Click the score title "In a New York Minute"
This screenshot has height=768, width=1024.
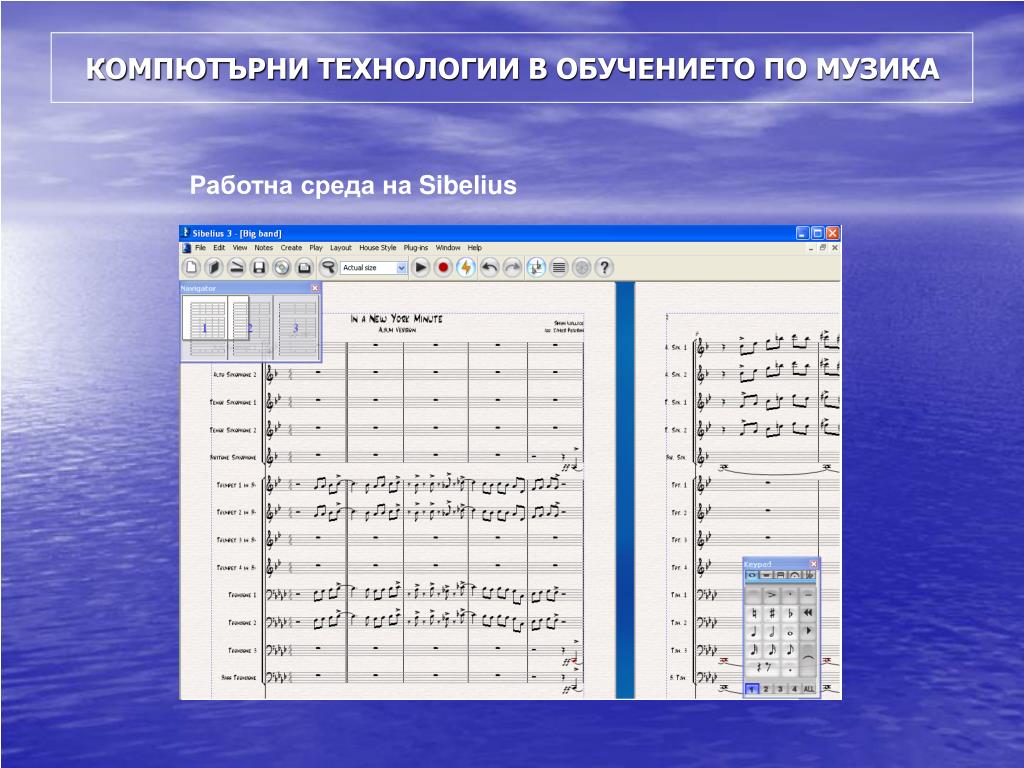[396, 319]
